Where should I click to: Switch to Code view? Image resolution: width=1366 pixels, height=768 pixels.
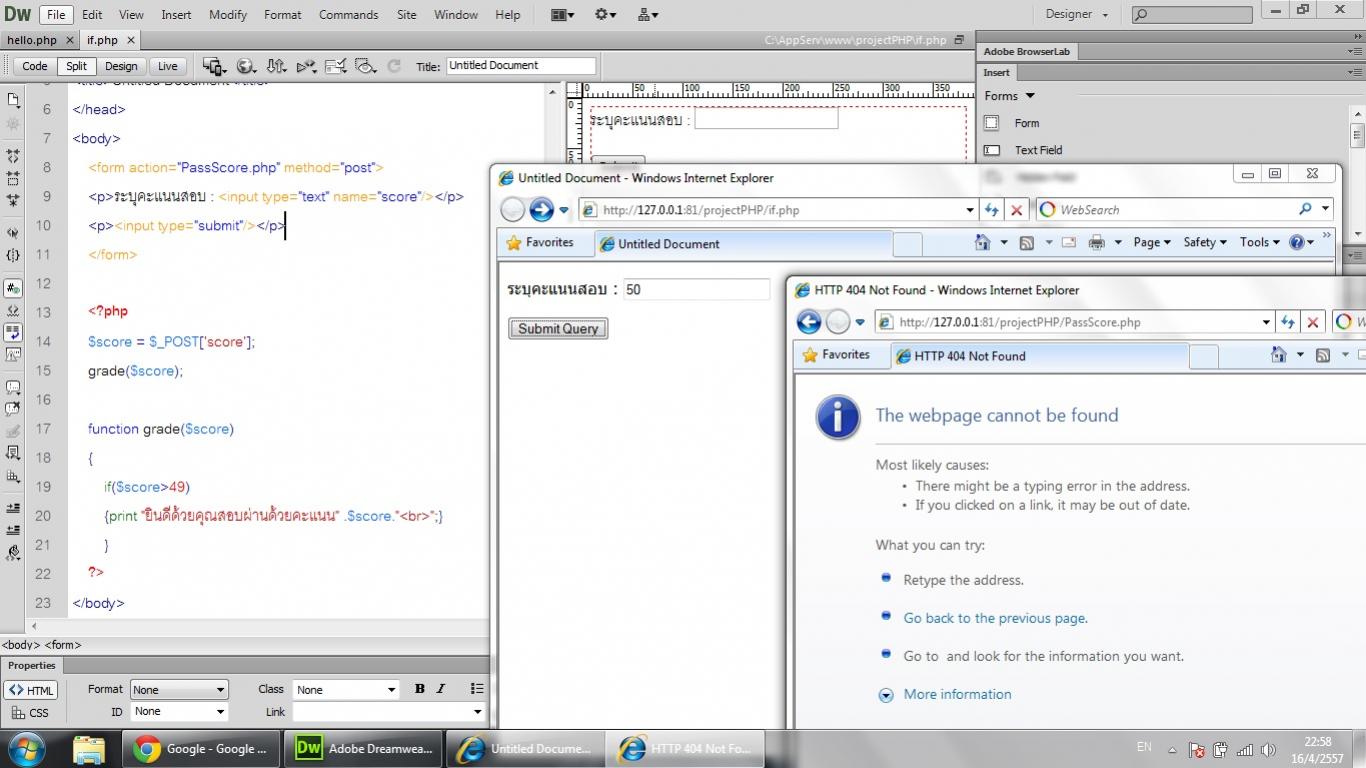tap(35, 66)
